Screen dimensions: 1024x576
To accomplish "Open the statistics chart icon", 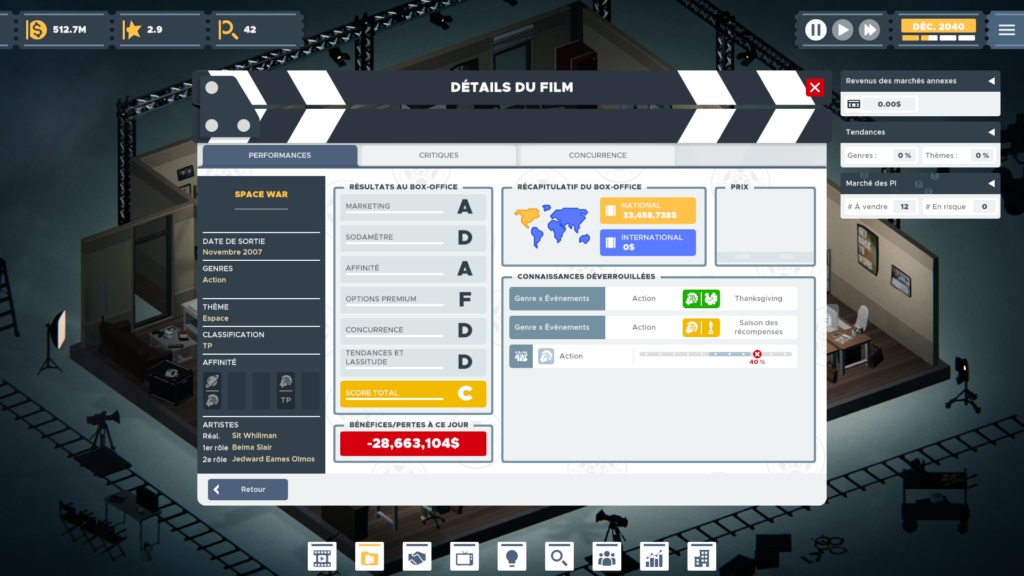I will coord(655,557).
